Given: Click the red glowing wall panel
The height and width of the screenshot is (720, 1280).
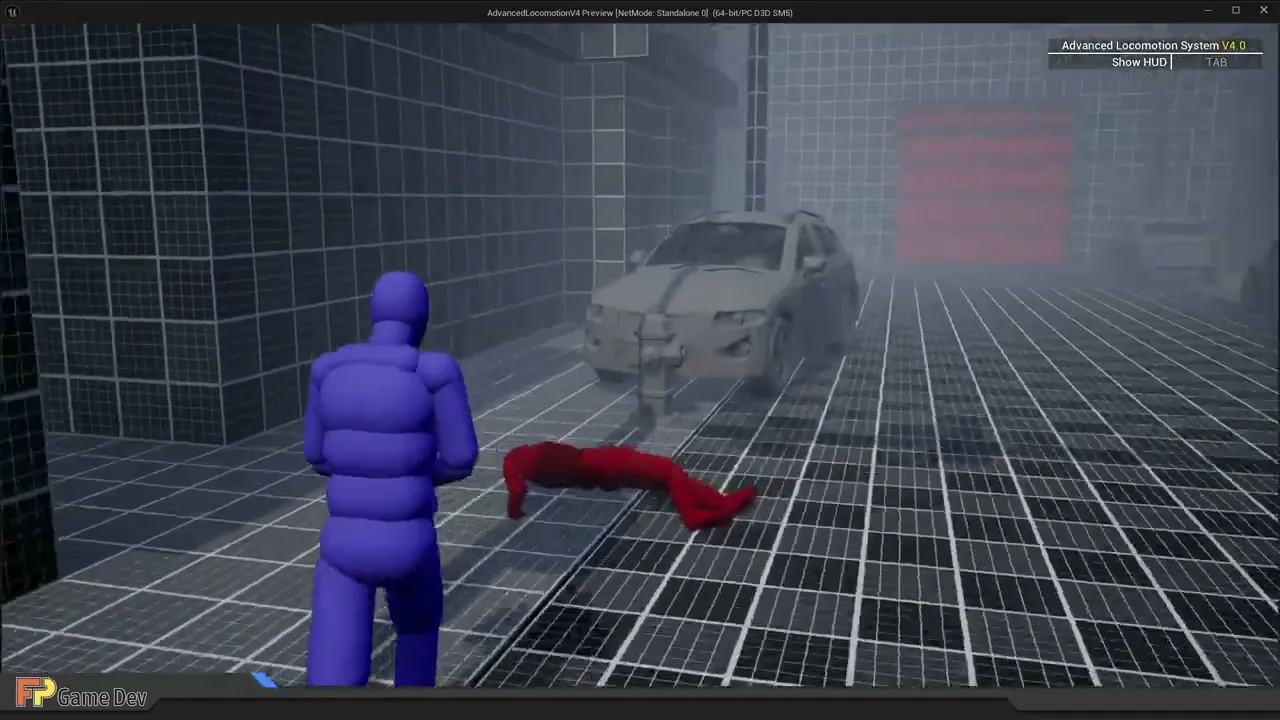Looking at the screenshot, I should (983, 186).
